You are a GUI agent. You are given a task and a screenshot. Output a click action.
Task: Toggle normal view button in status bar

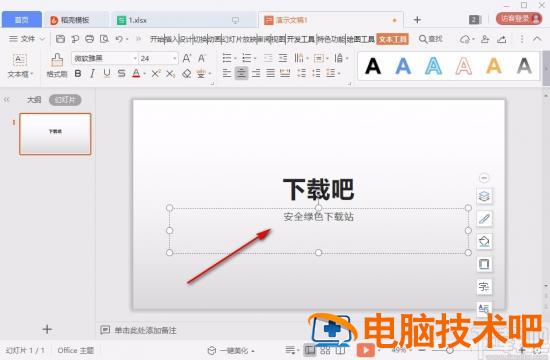tap(310, 350)
